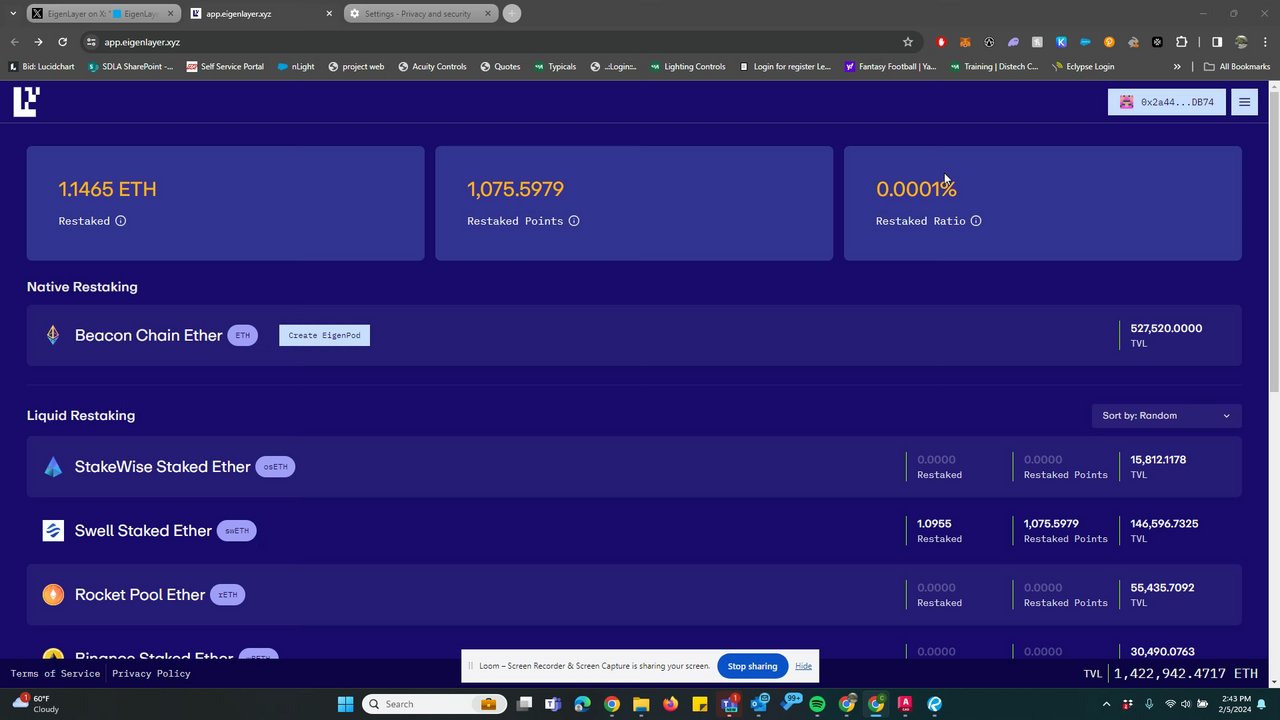The height and width of the screenshot is (720, 1280).
Task: Open the Windows Start menu
Action: [x=345, y=704]
